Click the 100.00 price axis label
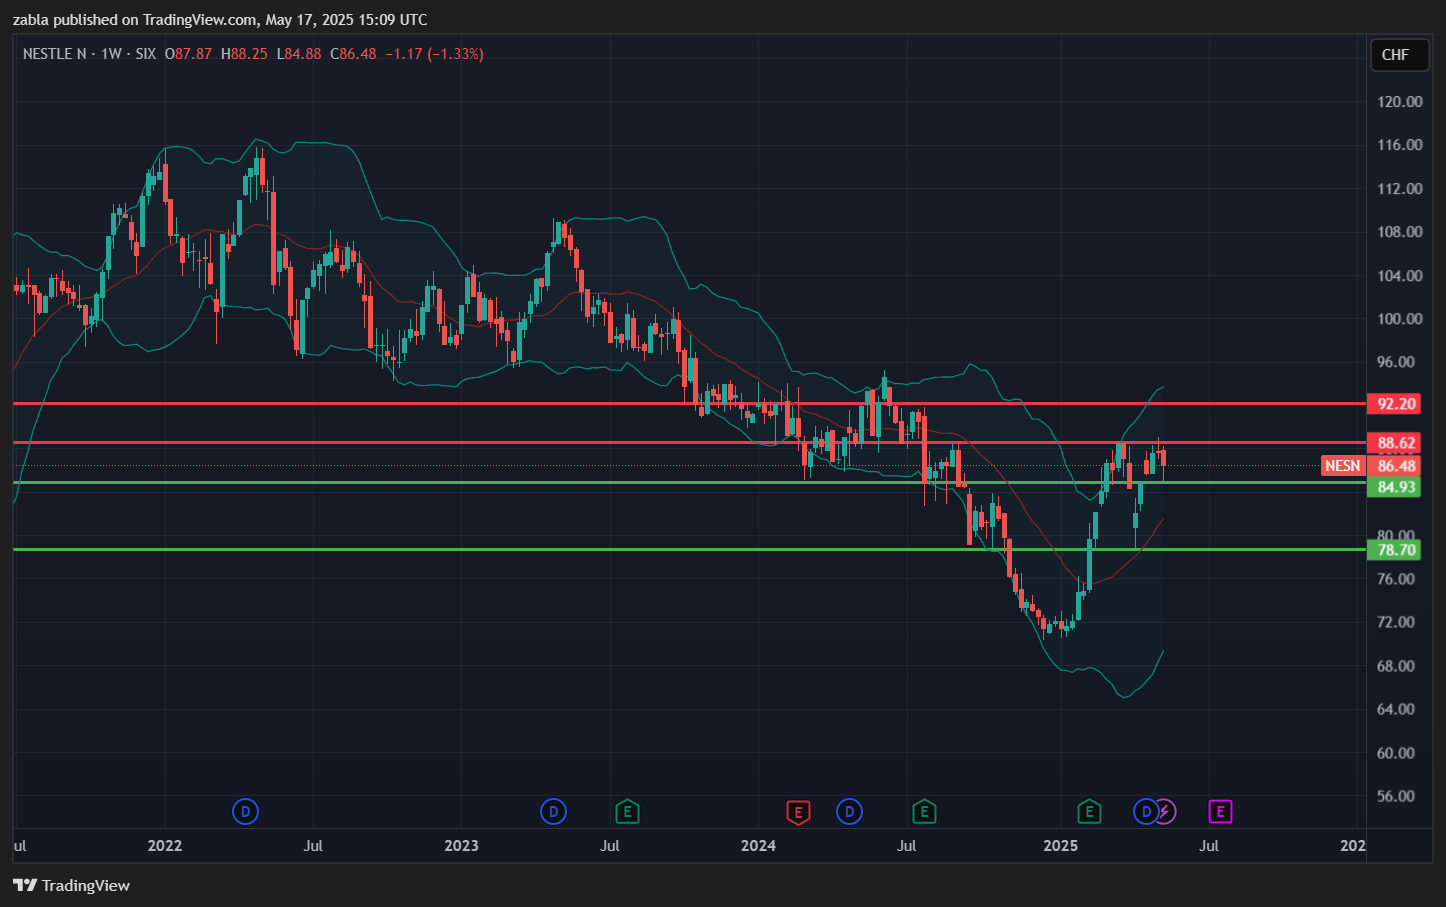Screen dimensions: 1446x907 click(x=1399, y=319)
